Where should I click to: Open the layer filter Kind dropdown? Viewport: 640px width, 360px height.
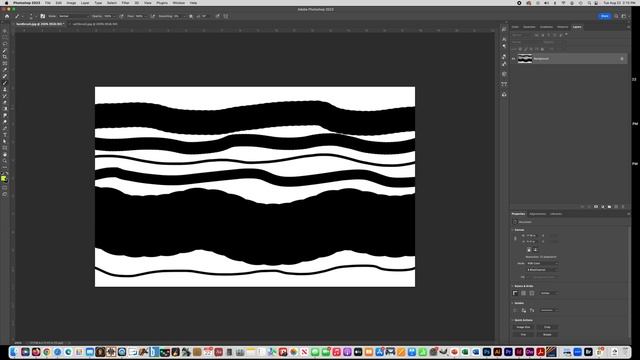pyautogui.click(x=522, y=35)
